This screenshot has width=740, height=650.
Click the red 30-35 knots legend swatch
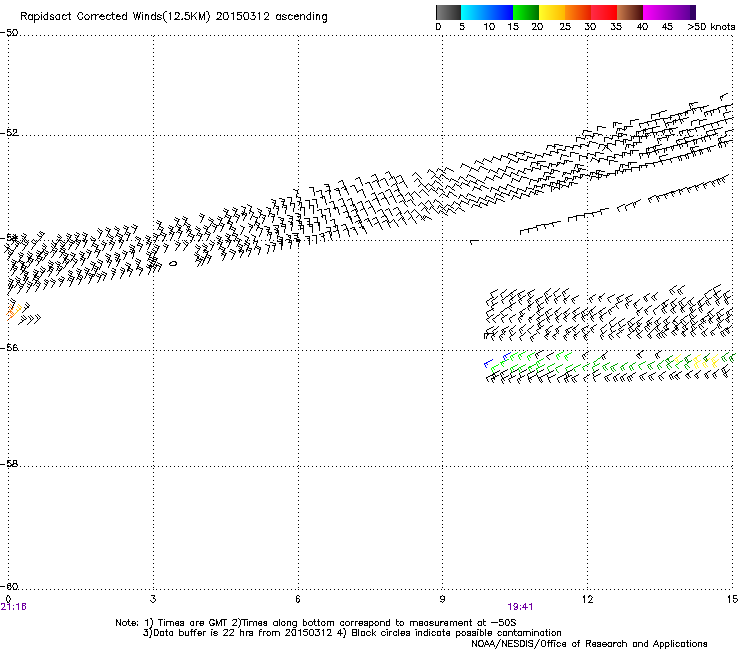pos(604,12)
